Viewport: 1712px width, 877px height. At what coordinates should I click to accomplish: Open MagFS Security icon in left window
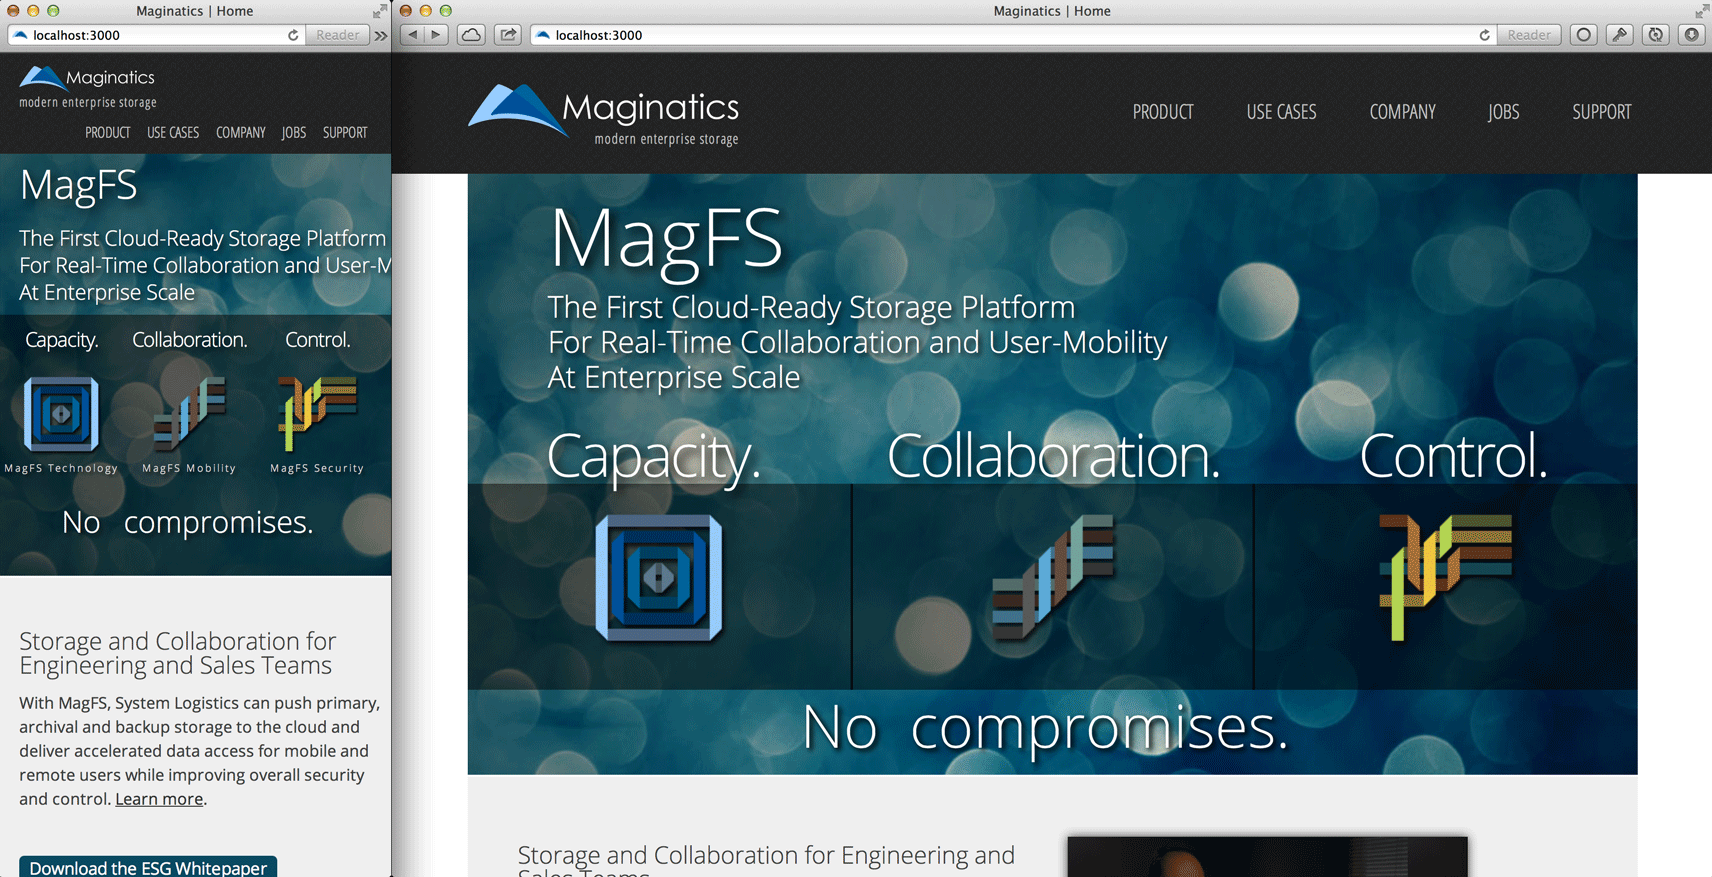click(317, 413)
